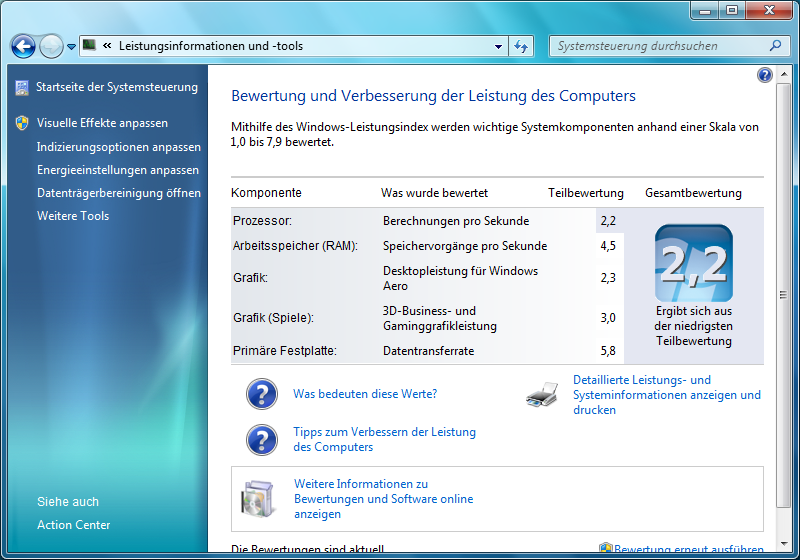The height and width of the screenshot is (560, 800).
Task: Click the question icon beside Tipps zum Verbessern
Action: 262,440
